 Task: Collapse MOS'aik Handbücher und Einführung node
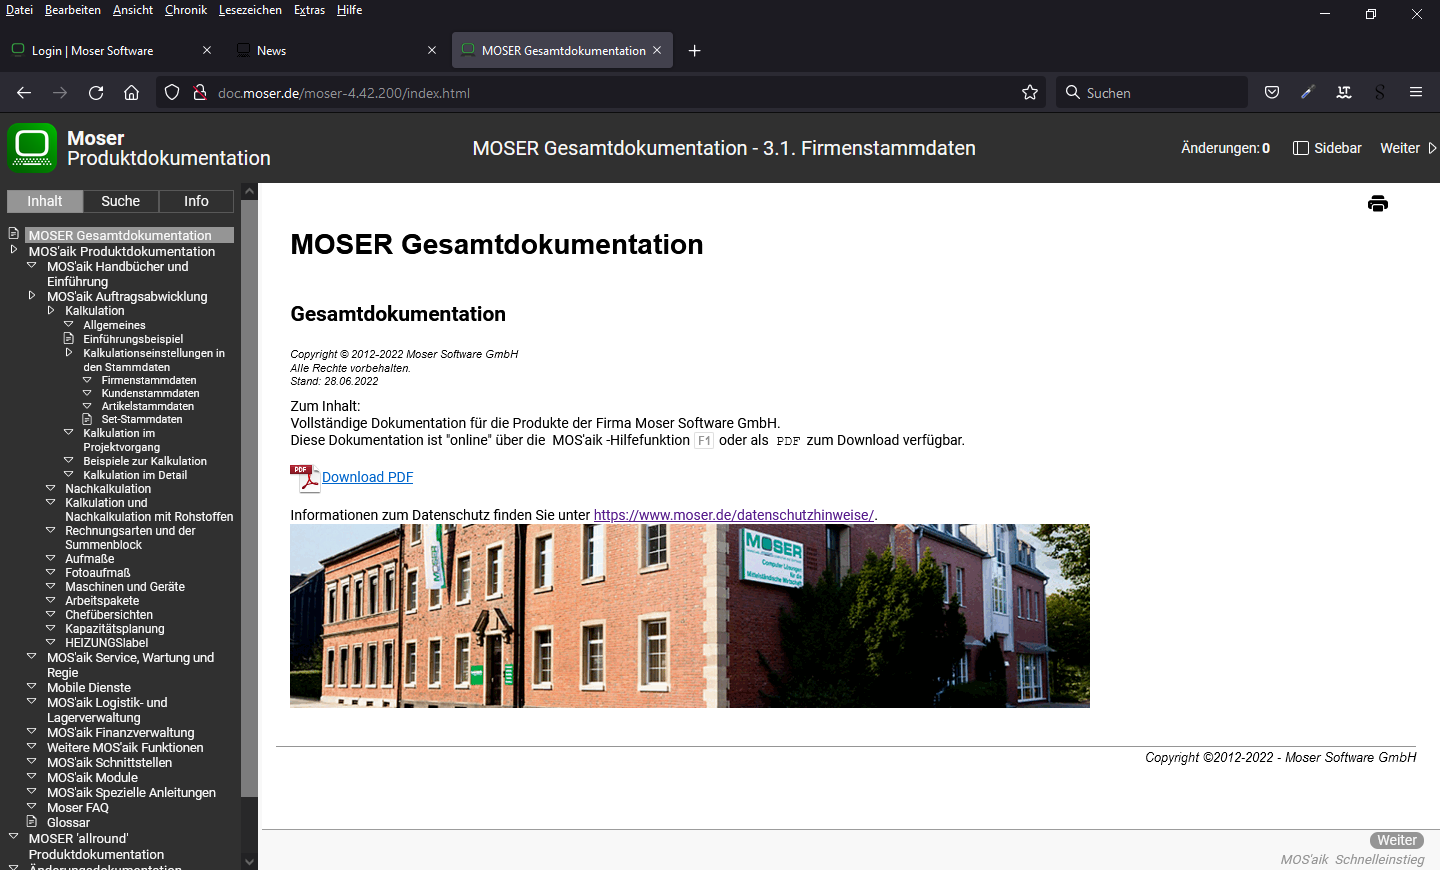[x=31, y=266]
